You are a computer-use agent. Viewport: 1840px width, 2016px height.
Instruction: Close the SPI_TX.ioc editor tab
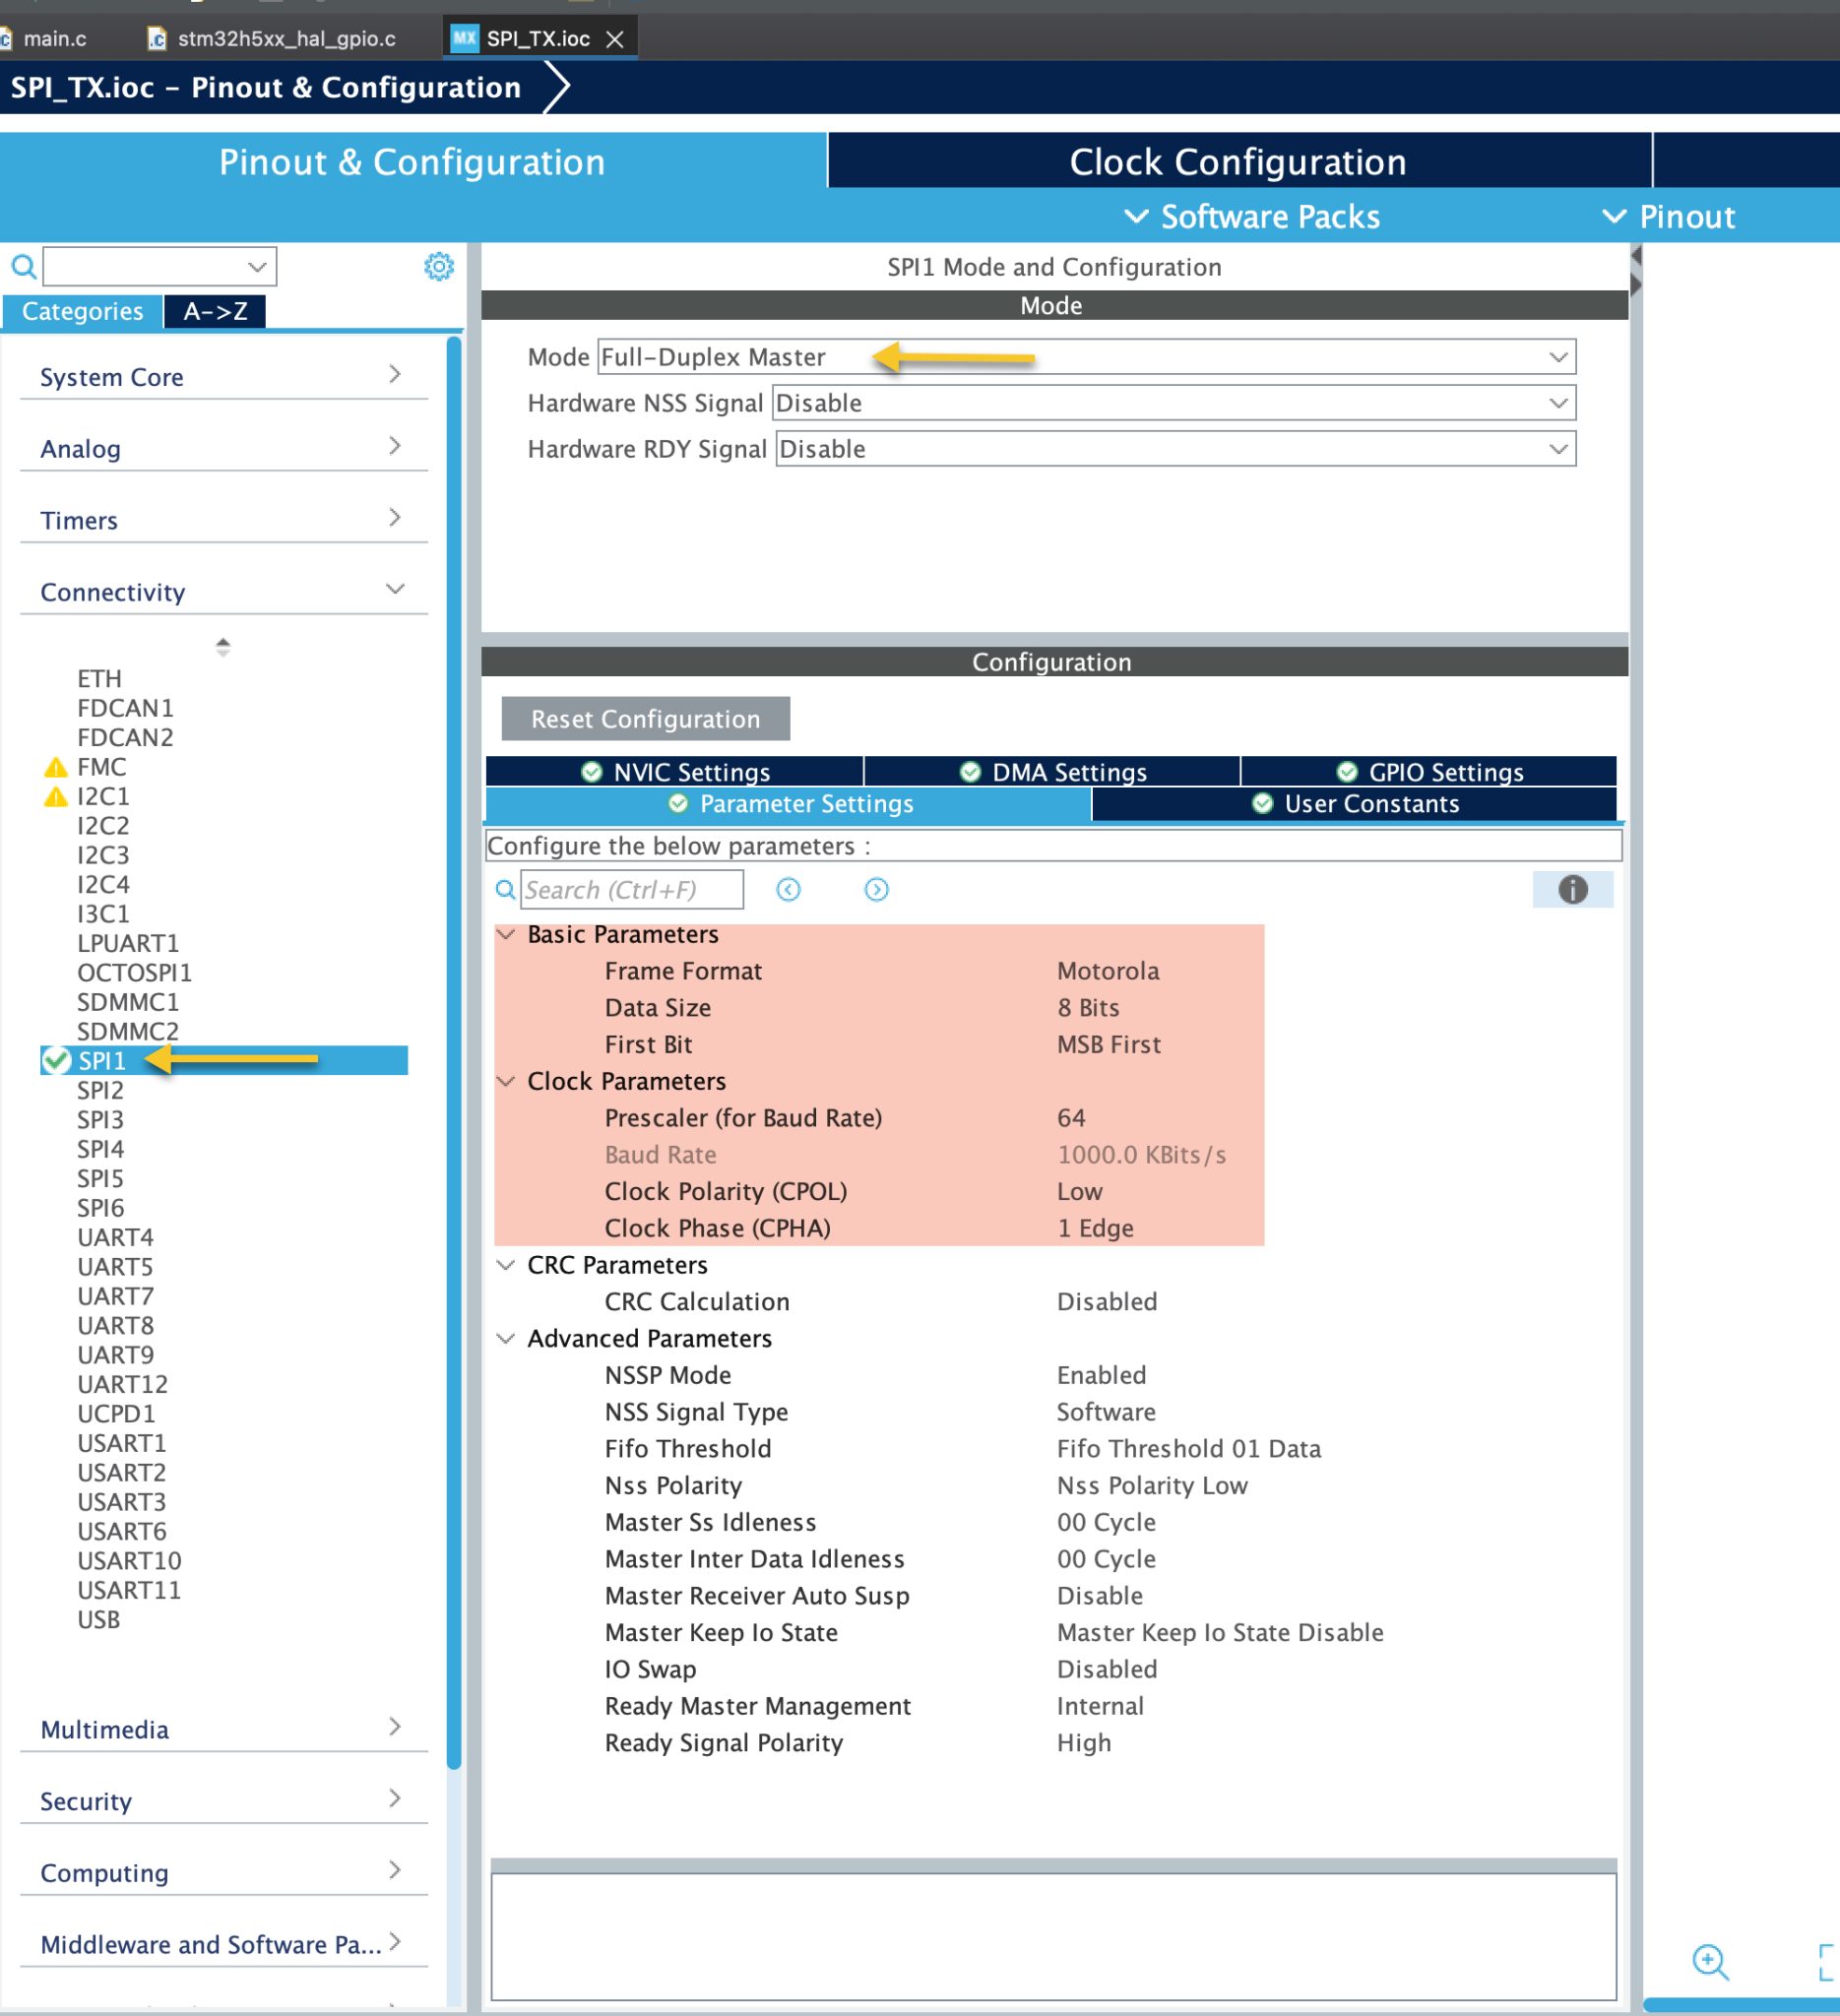615,39
